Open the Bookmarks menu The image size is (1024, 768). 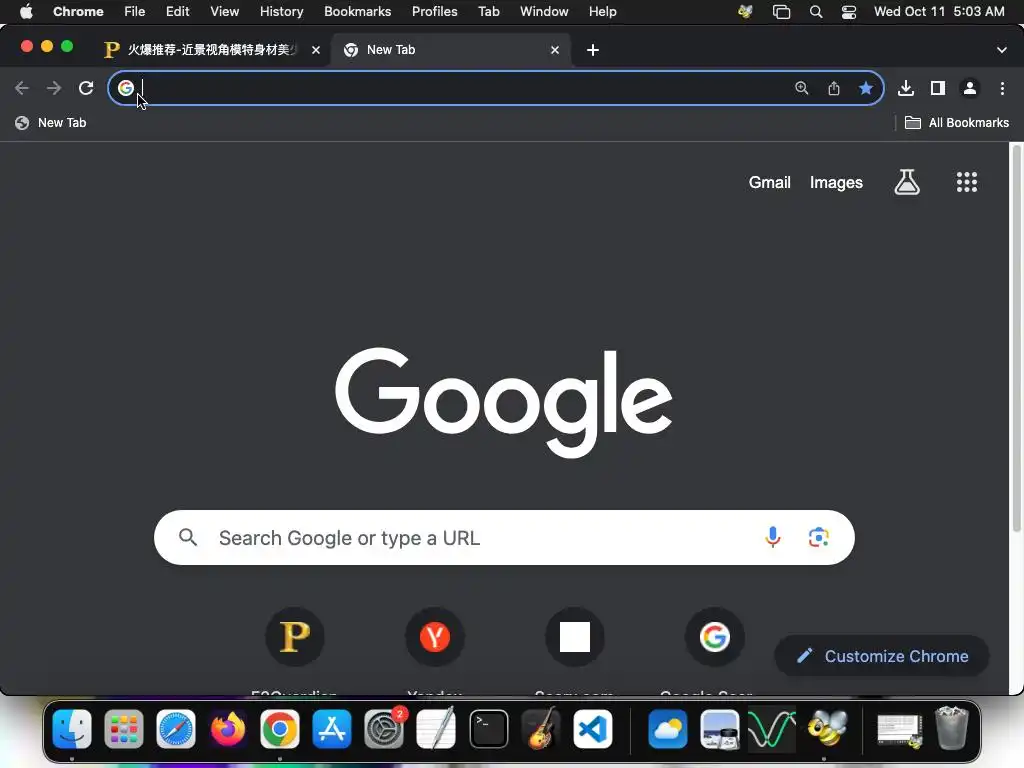[x=357, y=12]
